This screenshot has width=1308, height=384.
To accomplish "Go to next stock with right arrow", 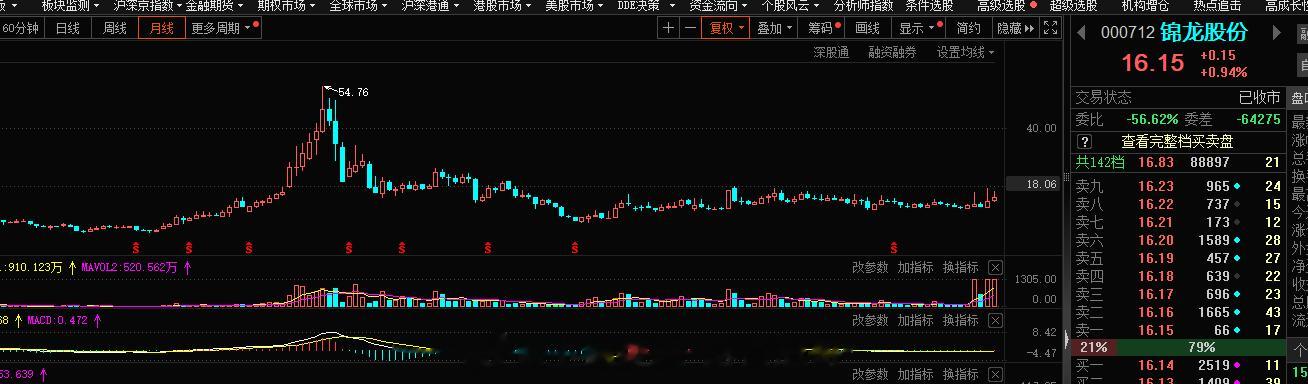I will tap(1277, 32).
